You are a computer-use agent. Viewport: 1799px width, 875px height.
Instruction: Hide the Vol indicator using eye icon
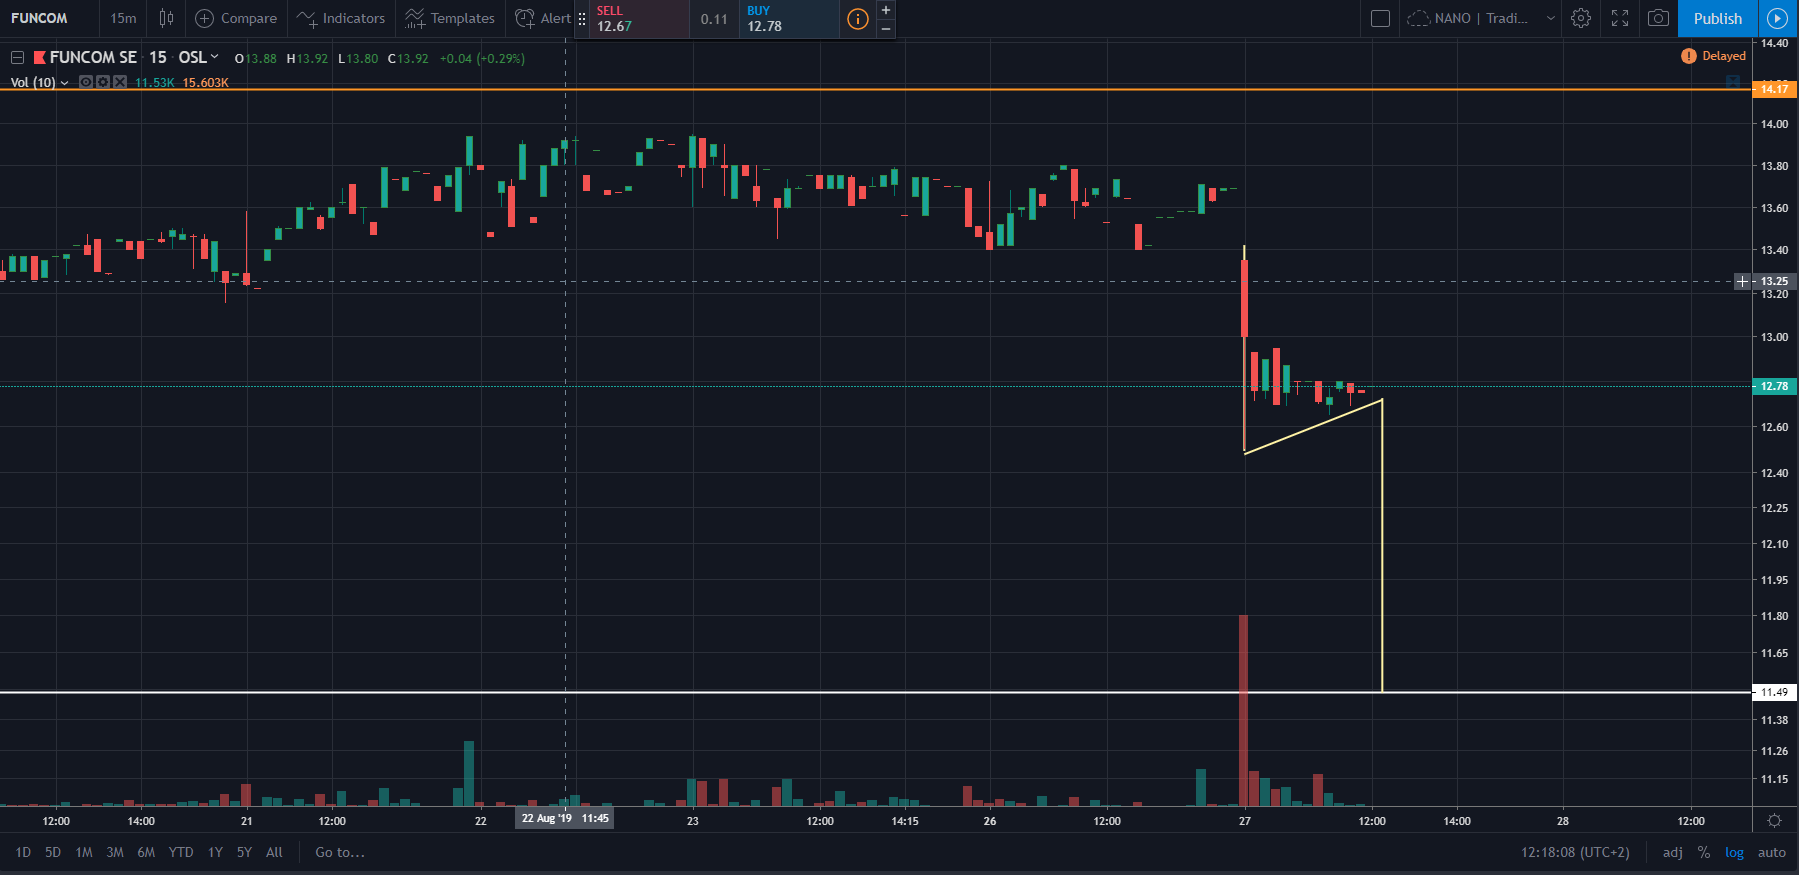[86, 82]
